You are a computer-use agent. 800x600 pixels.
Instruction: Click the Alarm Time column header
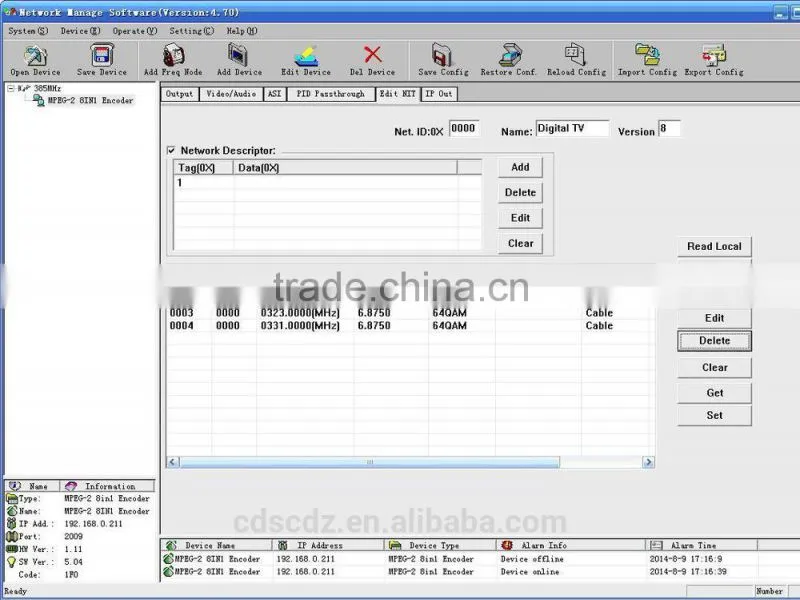point(702,545)
